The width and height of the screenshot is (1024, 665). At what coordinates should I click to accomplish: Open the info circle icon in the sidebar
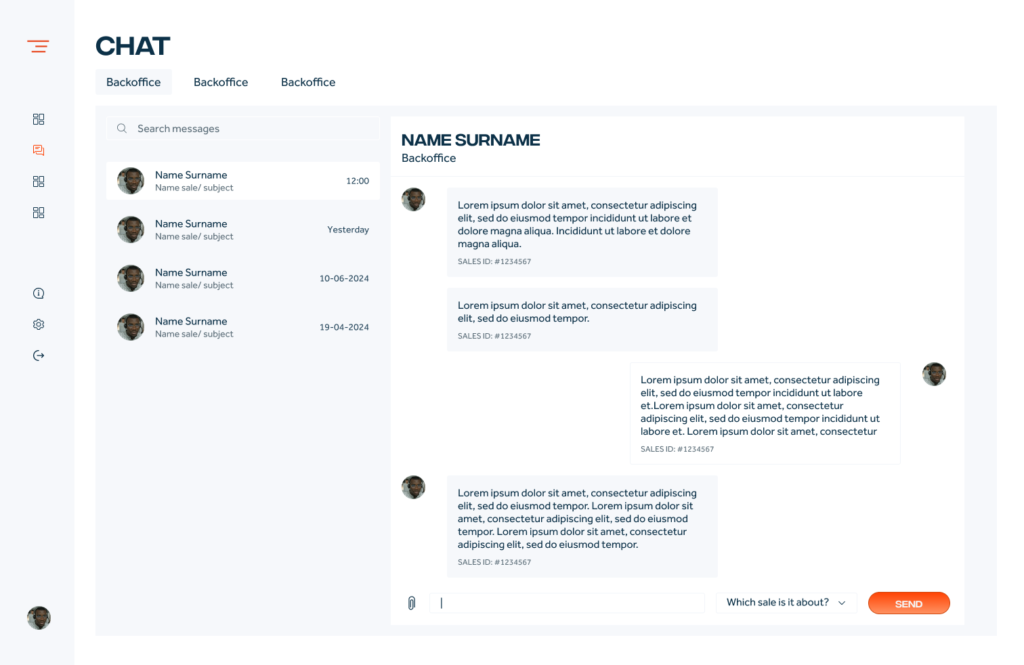(39, 293)
